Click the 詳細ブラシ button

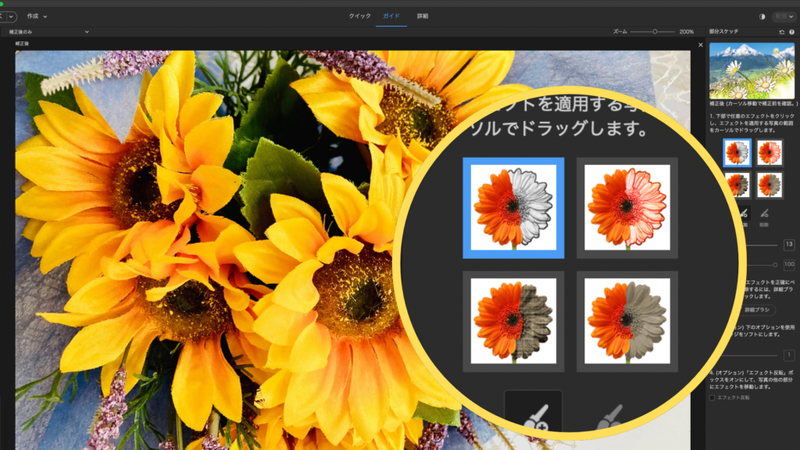click(757, 310)
